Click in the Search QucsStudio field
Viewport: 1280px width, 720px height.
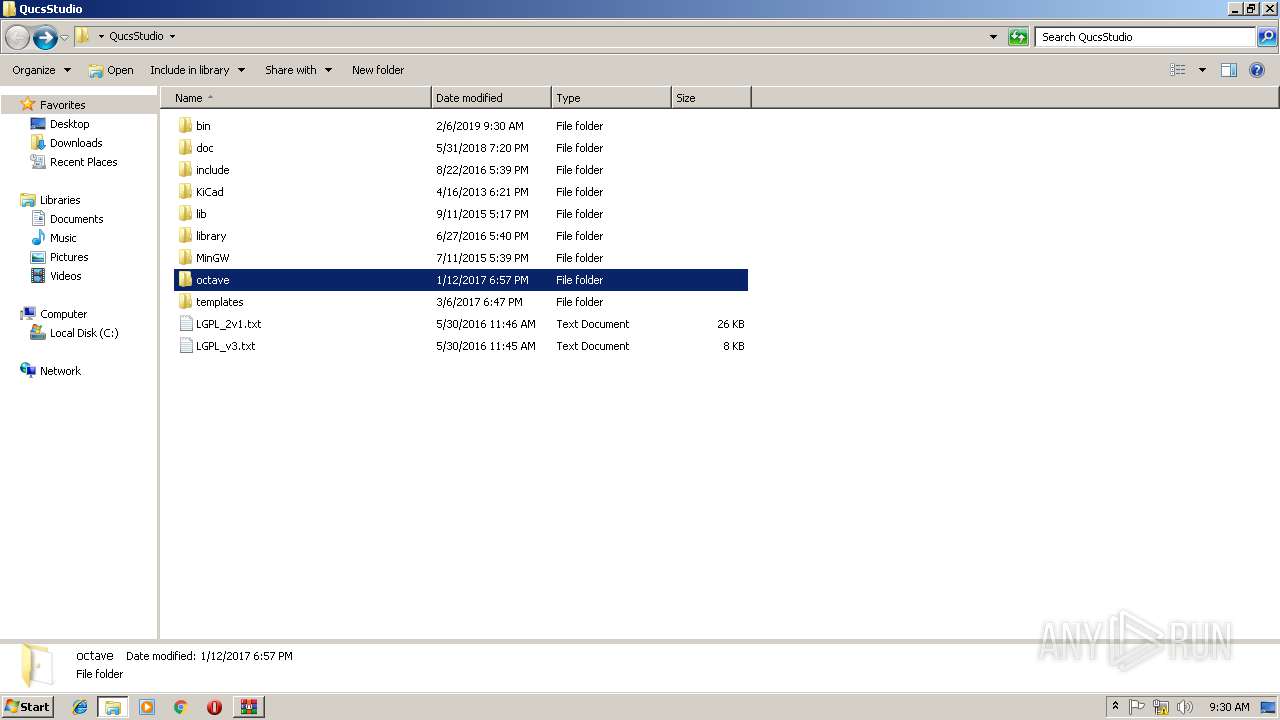[x=1145, y=37]
